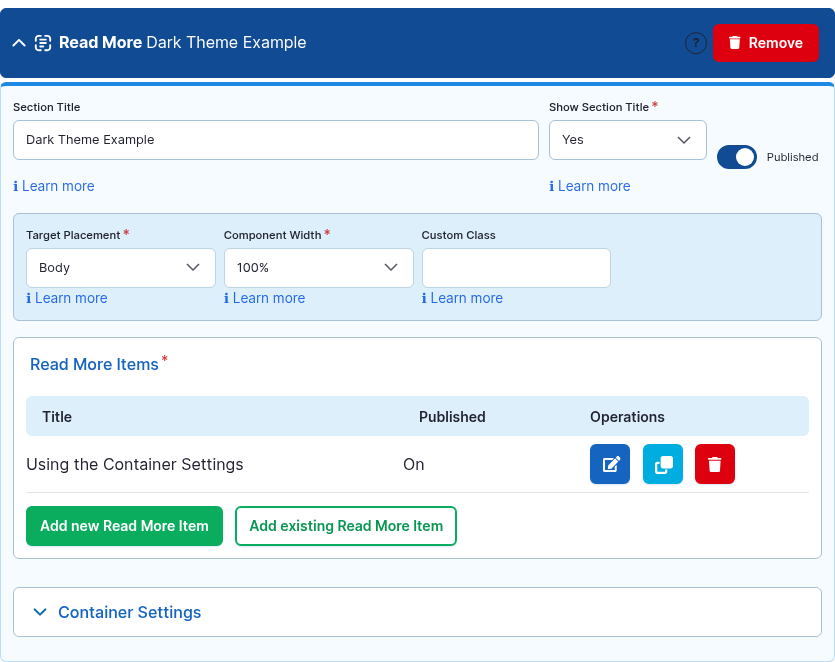Click Add existing Read More Item

(x=346, y=526)
